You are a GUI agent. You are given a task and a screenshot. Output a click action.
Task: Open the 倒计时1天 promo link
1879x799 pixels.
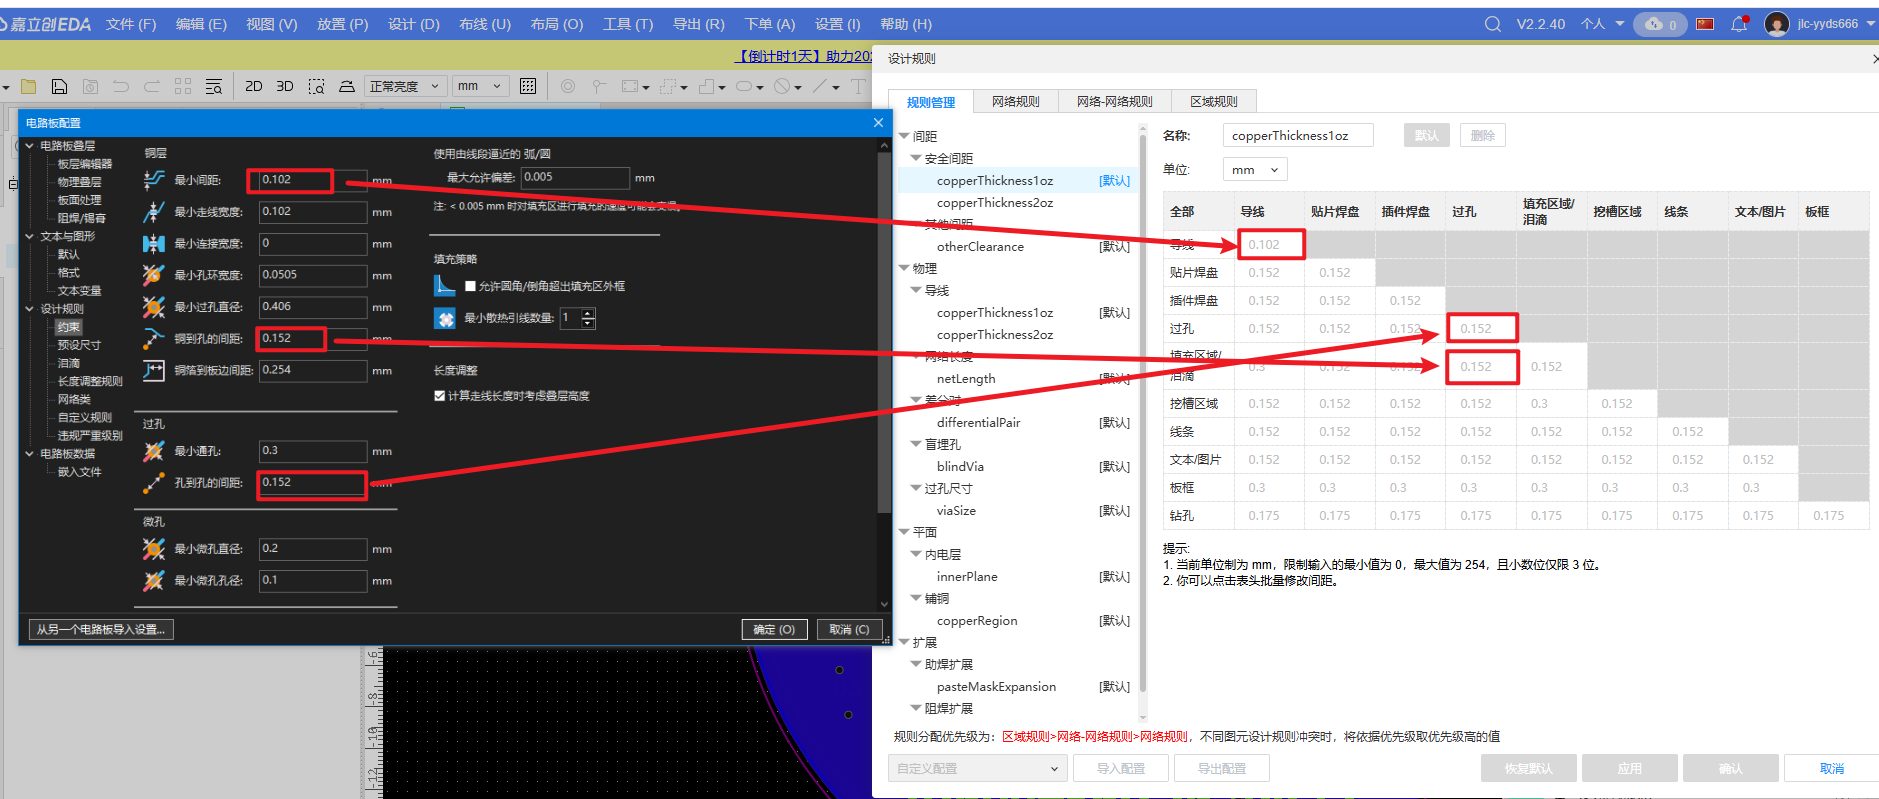804,56
